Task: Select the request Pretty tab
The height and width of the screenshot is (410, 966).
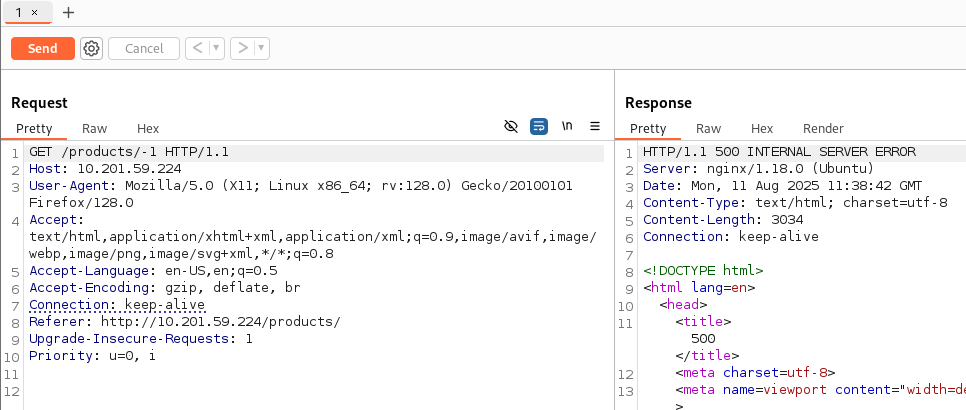Action: click(x=34, y=128)
